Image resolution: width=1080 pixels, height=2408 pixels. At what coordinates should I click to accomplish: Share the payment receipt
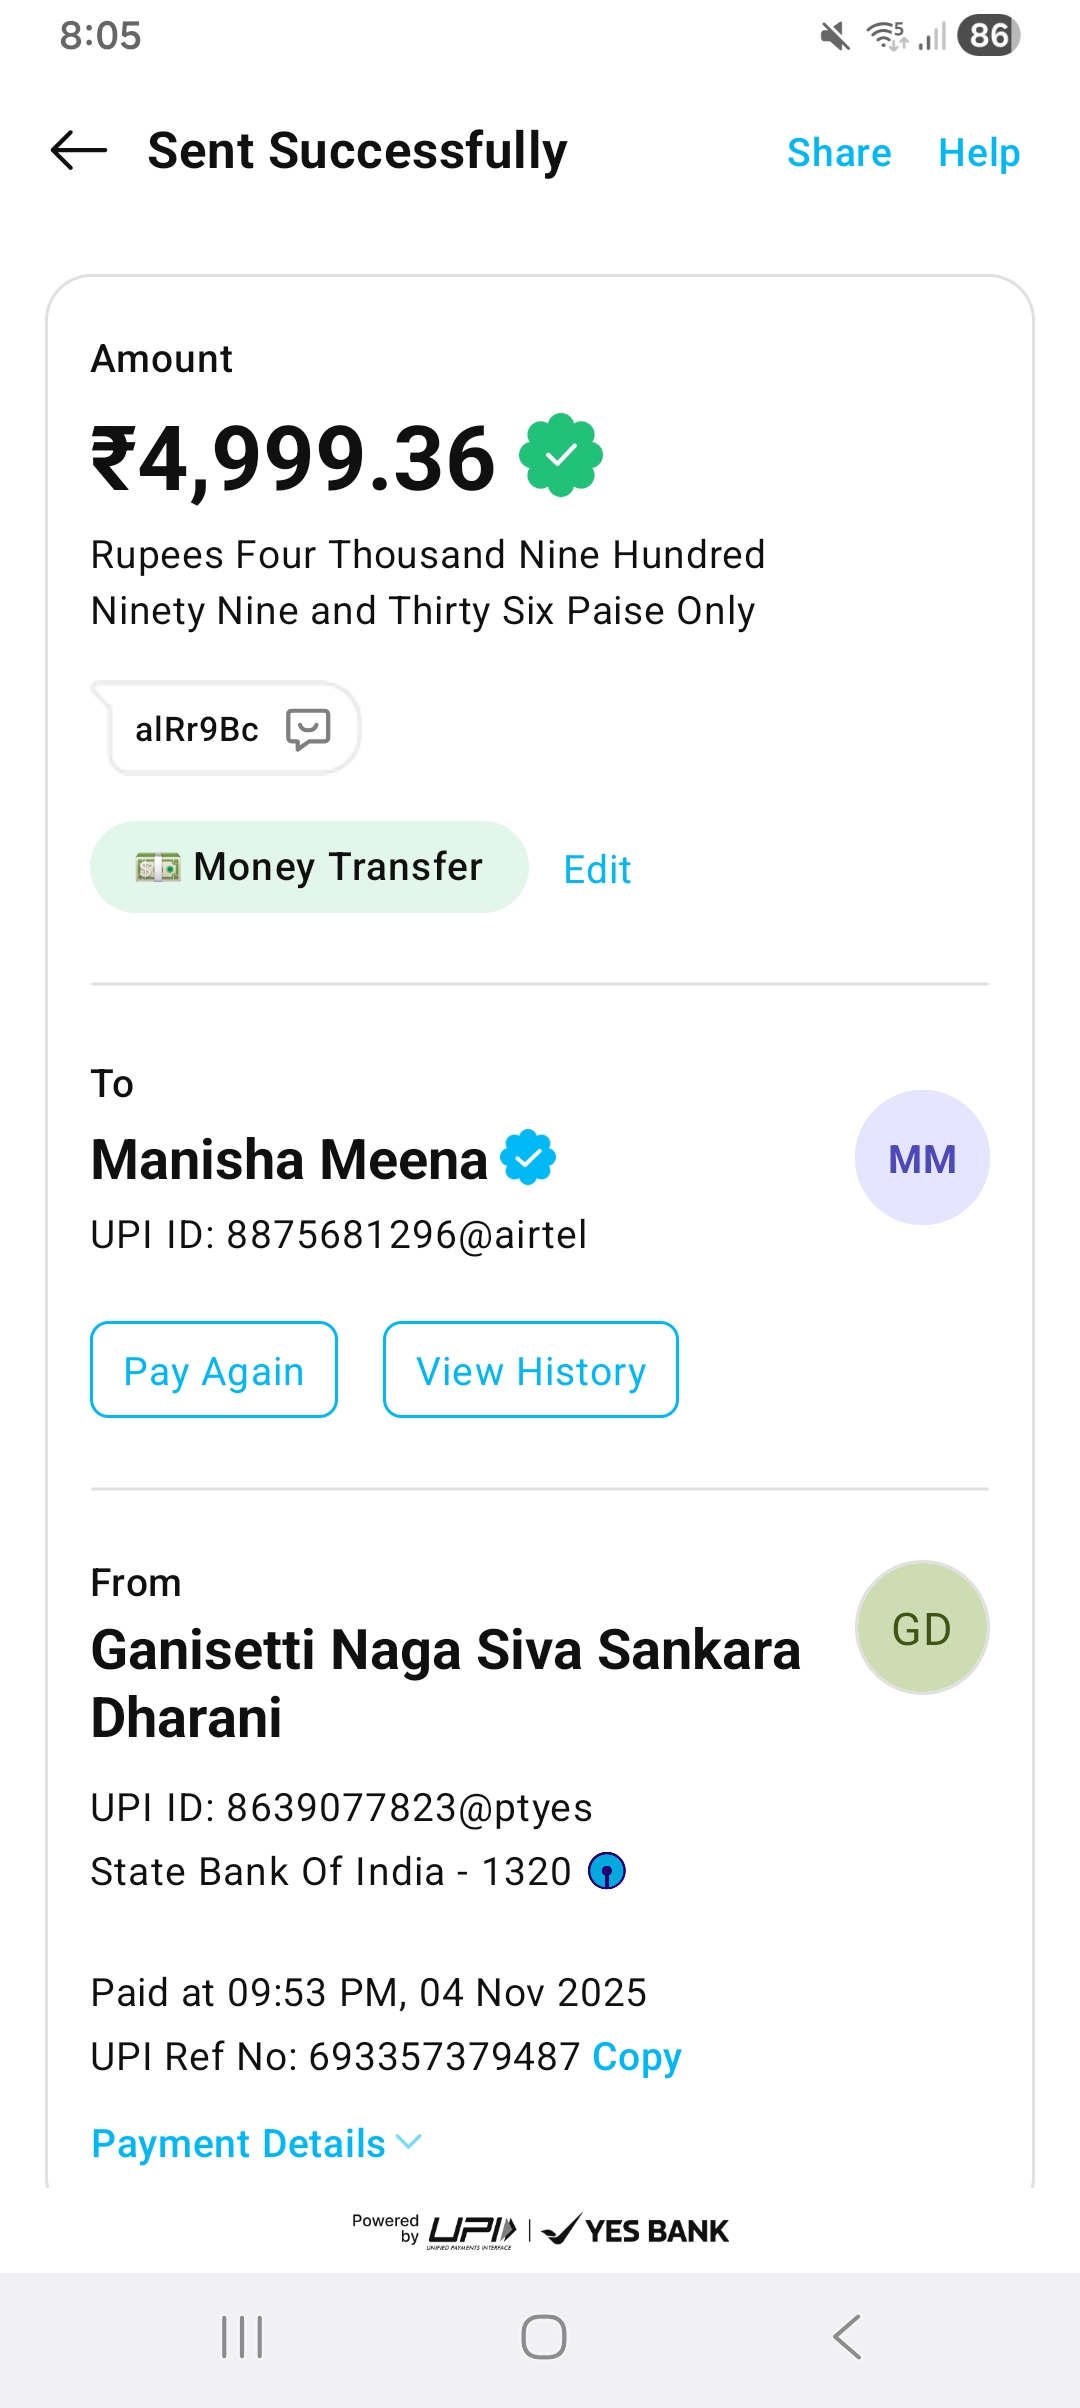838,153
